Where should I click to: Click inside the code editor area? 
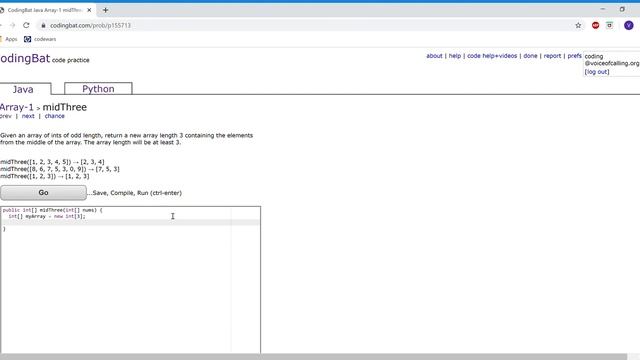coord(131,280)
